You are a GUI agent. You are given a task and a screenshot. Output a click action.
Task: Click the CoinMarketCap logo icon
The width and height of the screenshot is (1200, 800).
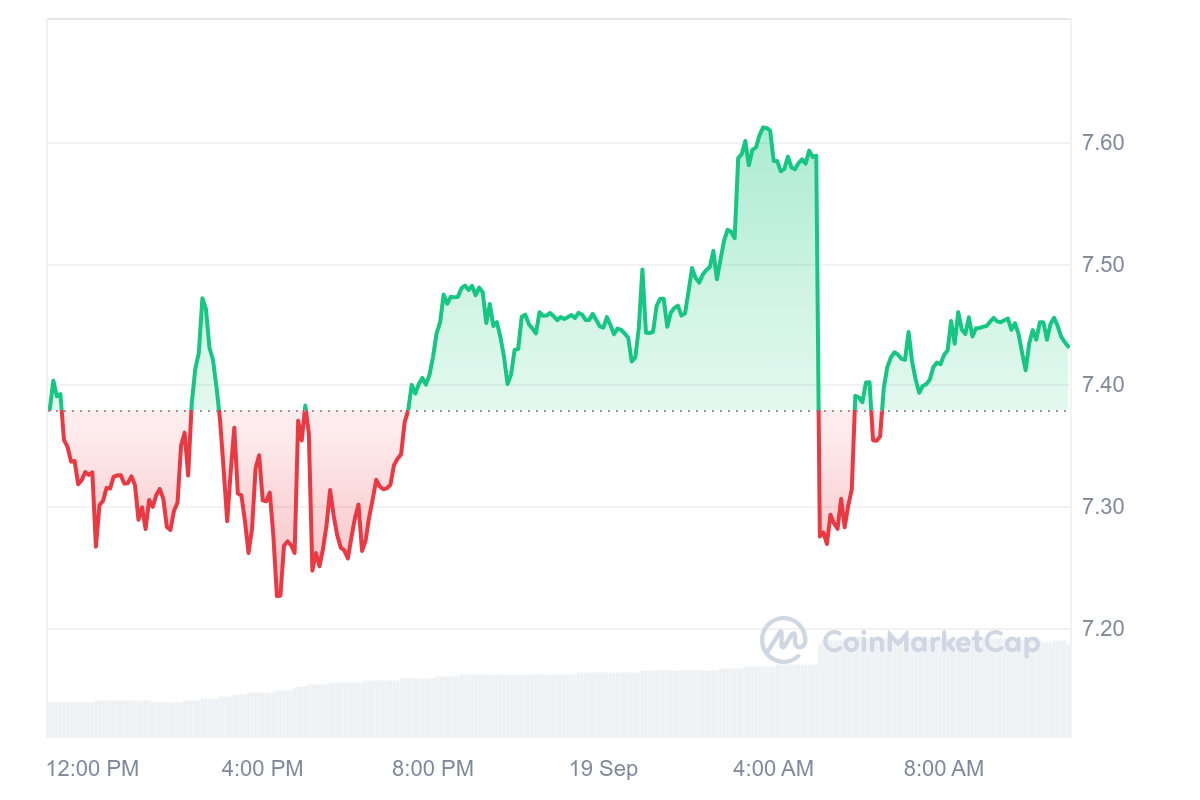(784, 640)
